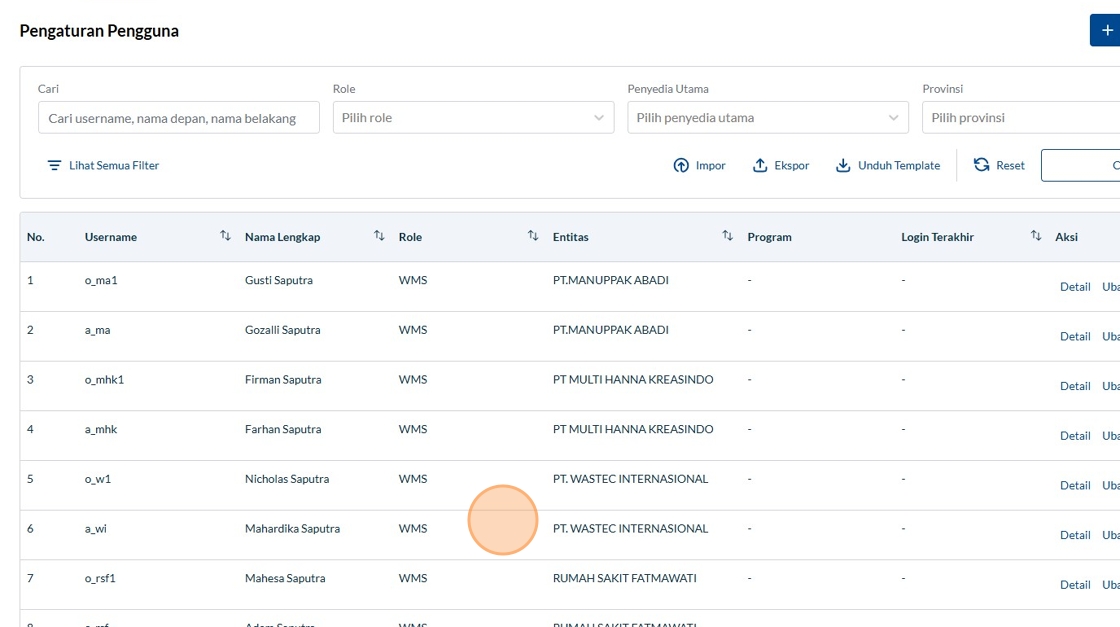This screenshot has width=1120, height=627.
Task: Expand the Pilih role dropdown
Action: (473, 118)
